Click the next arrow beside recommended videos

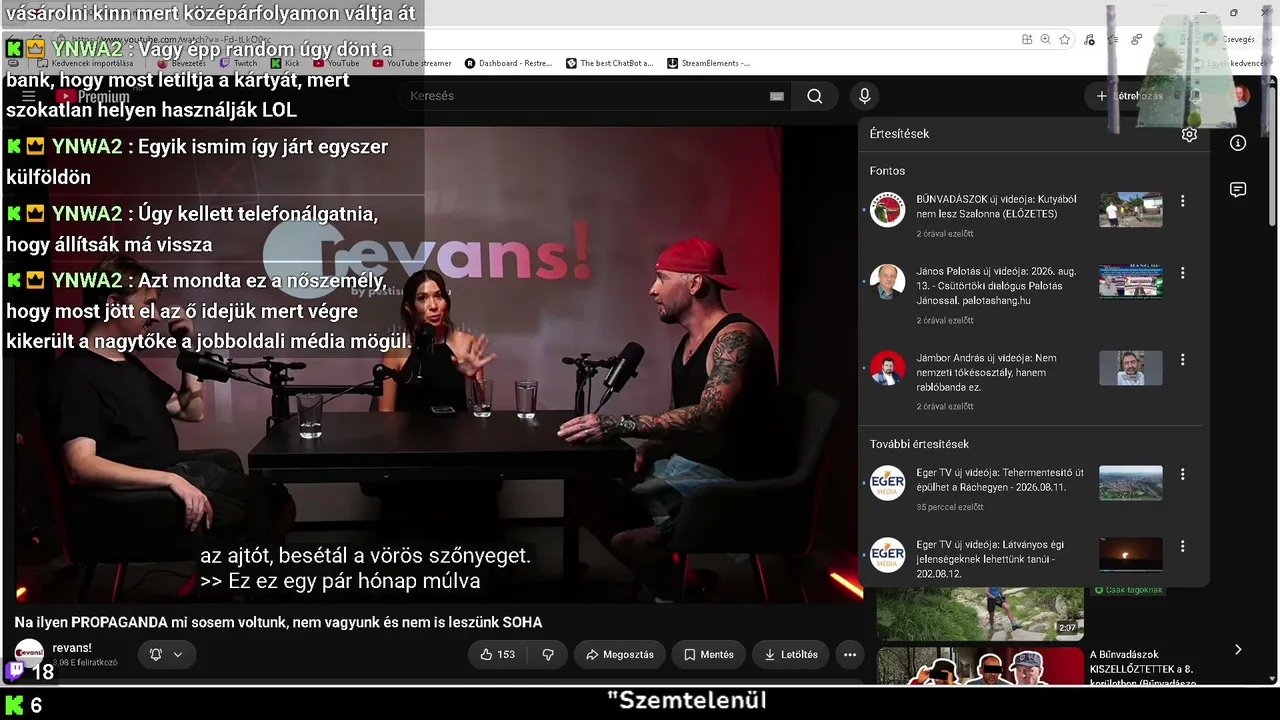tap(1238, 649)
